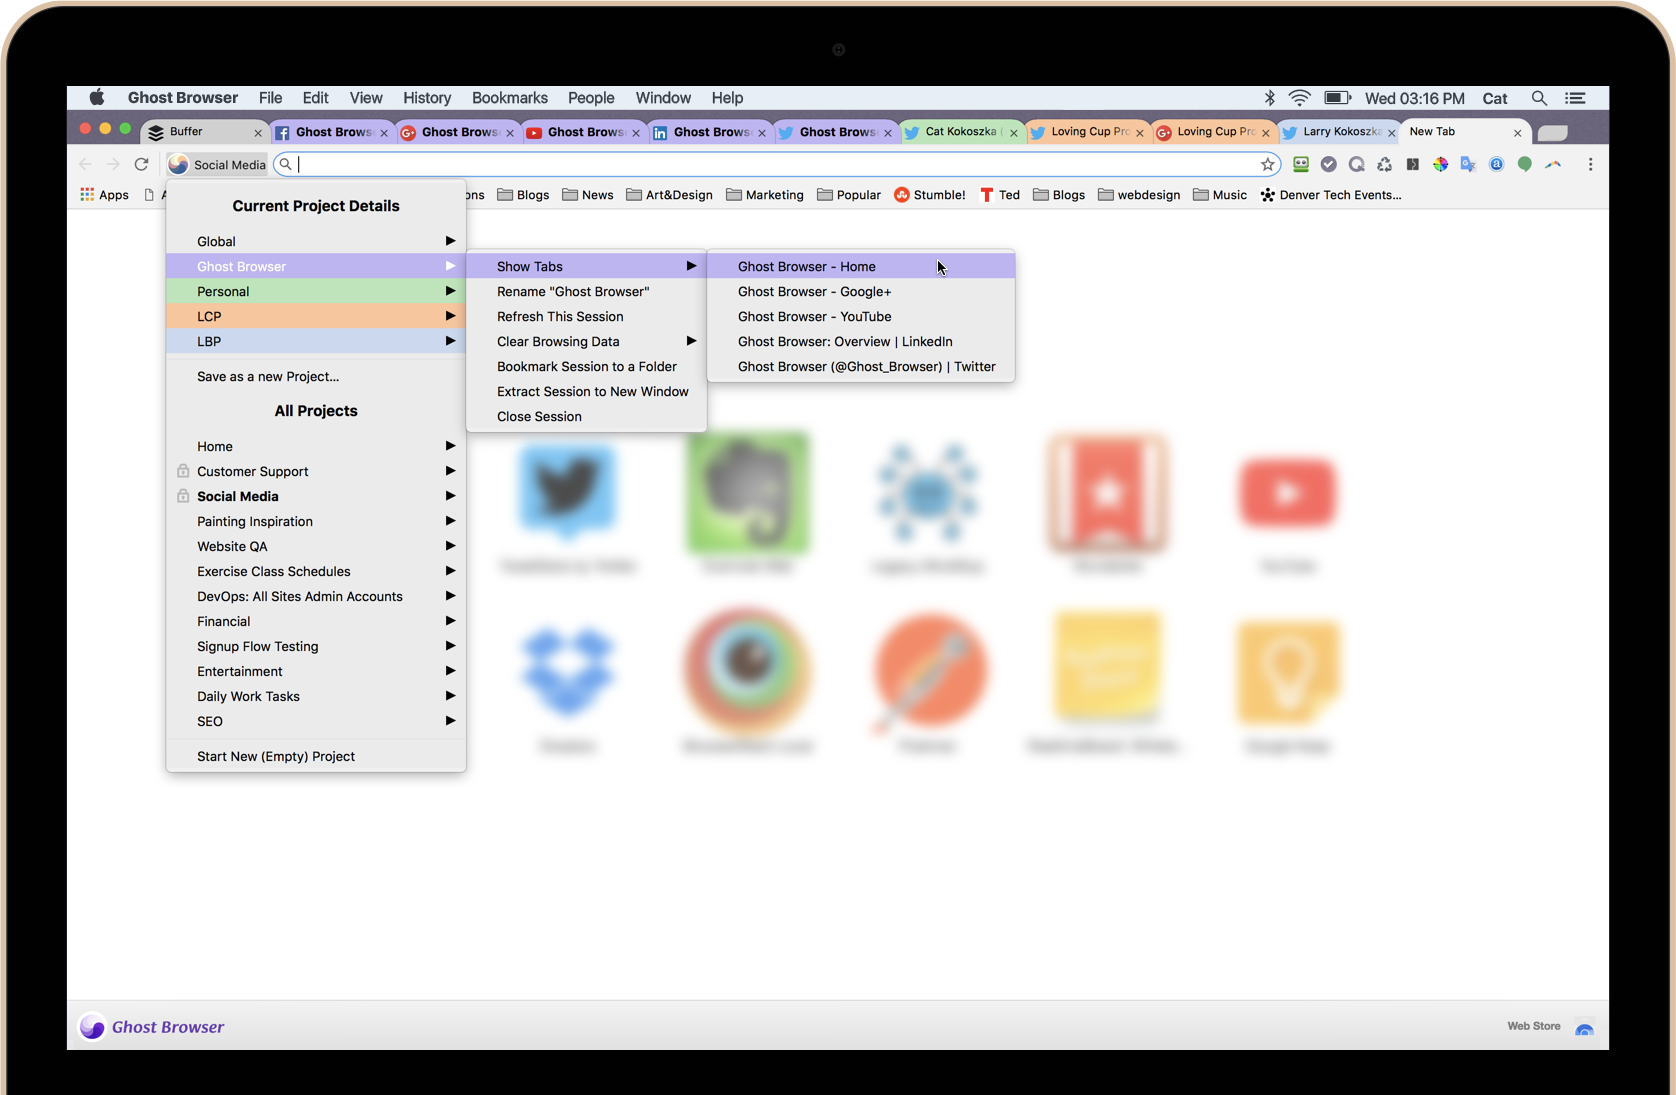The image size is (1676, 1095).
Task: Expand the LCP session submenu
Action: point(450,316)
